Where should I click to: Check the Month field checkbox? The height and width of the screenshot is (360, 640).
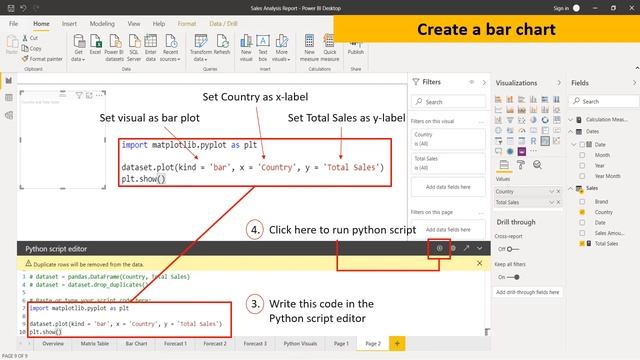[x=582, y=155]
